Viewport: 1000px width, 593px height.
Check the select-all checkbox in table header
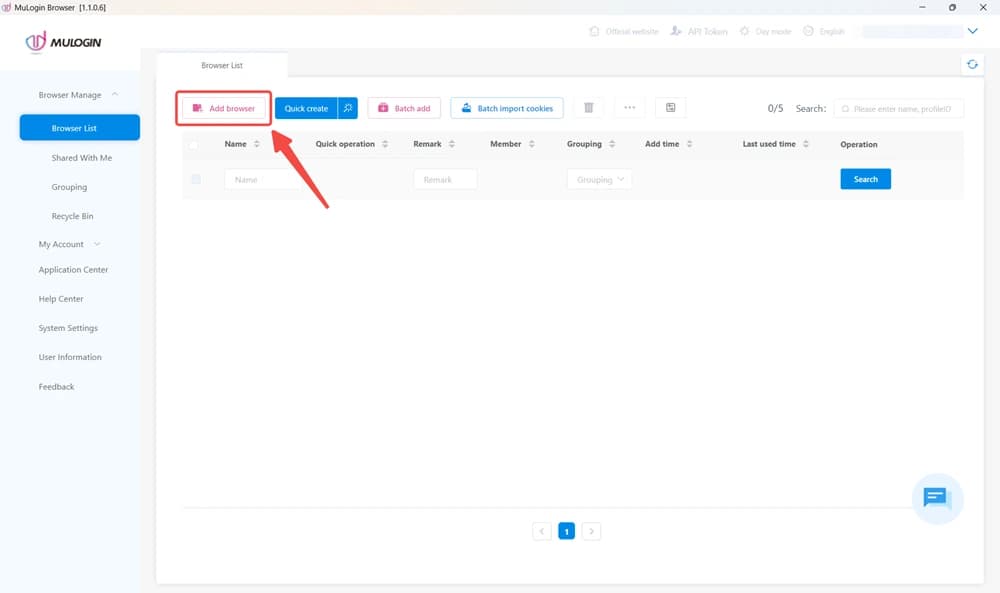193,144
